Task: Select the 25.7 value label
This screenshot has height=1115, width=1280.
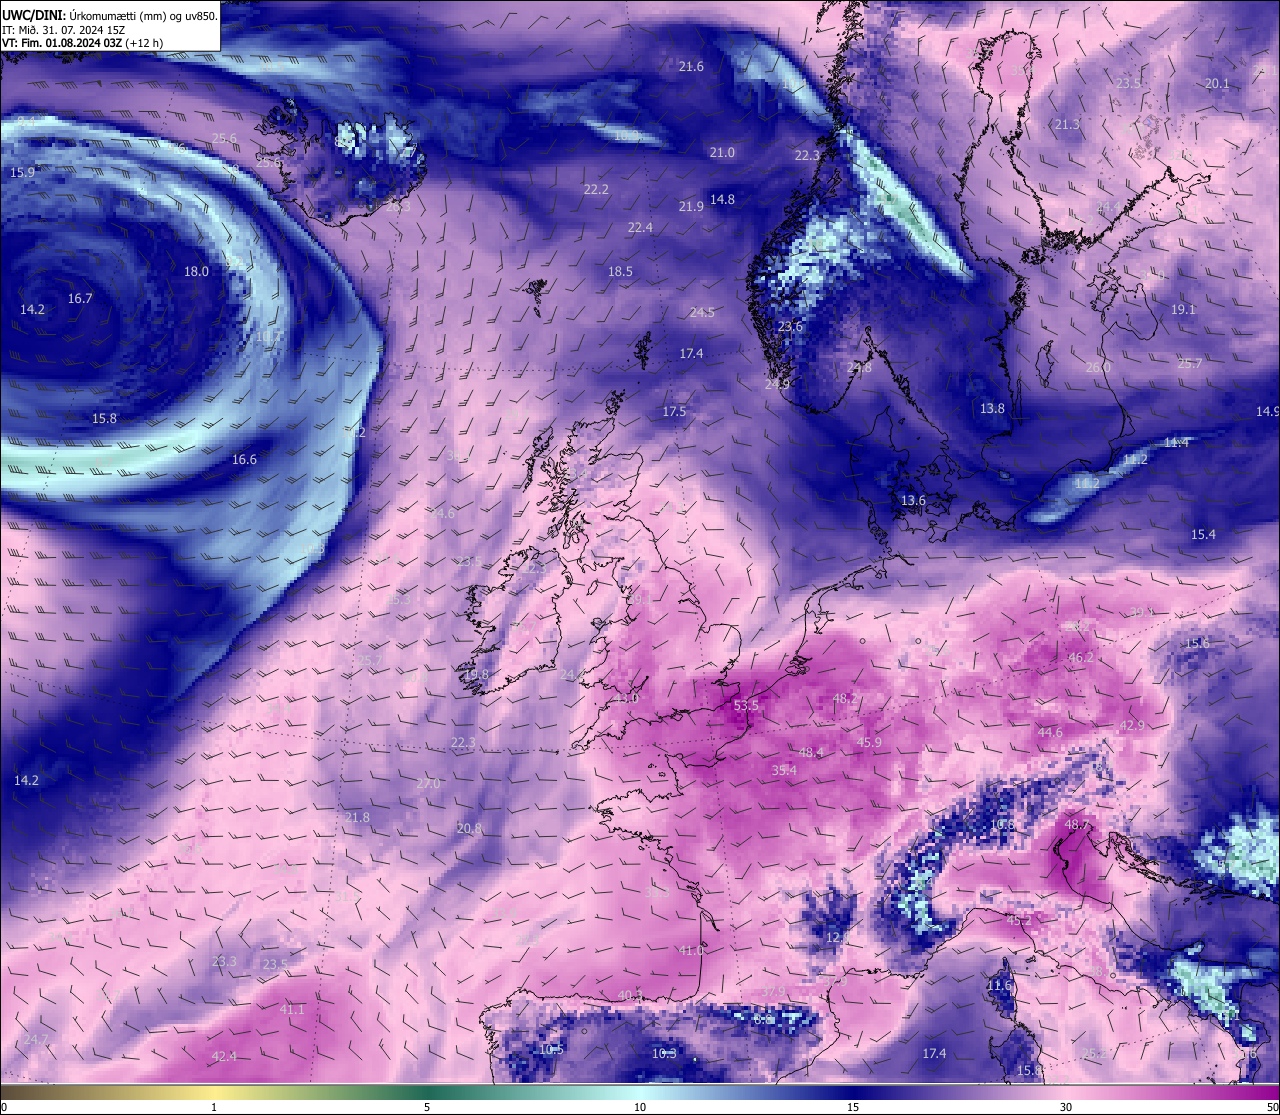Action: pyautogui.click(x=1189, y=364)
